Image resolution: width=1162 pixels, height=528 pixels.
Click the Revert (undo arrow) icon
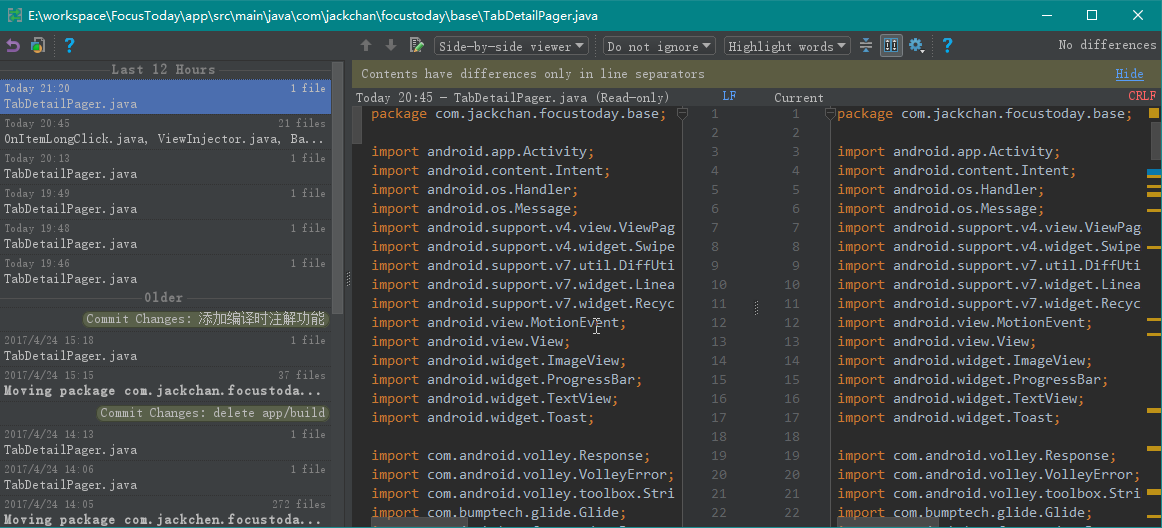[13, 46]
